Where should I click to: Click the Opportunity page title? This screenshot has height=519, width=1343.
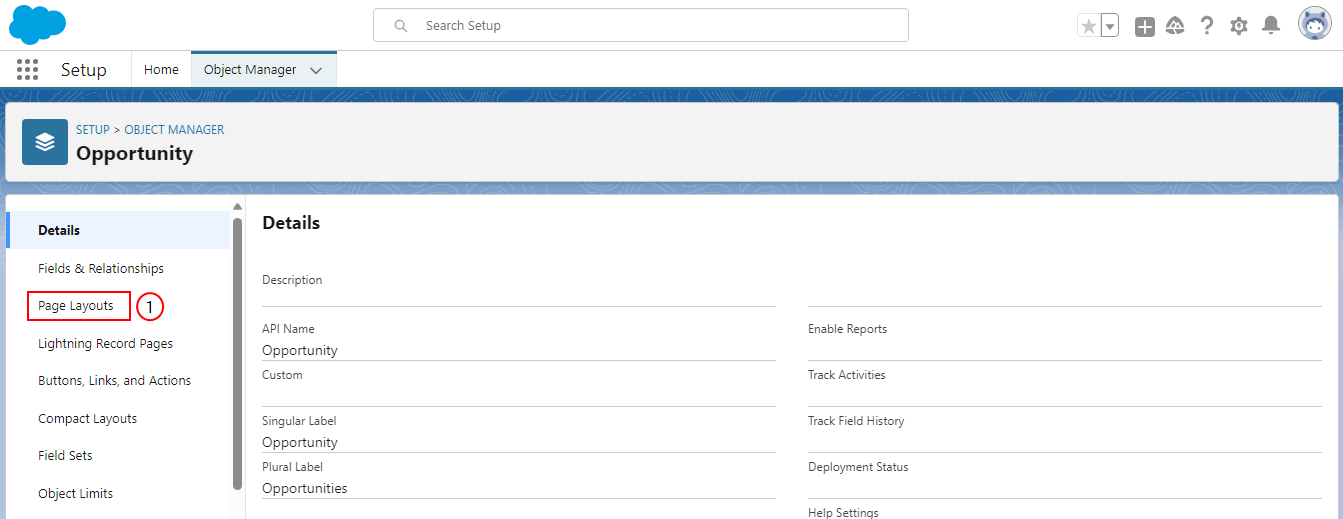[134, 153]
